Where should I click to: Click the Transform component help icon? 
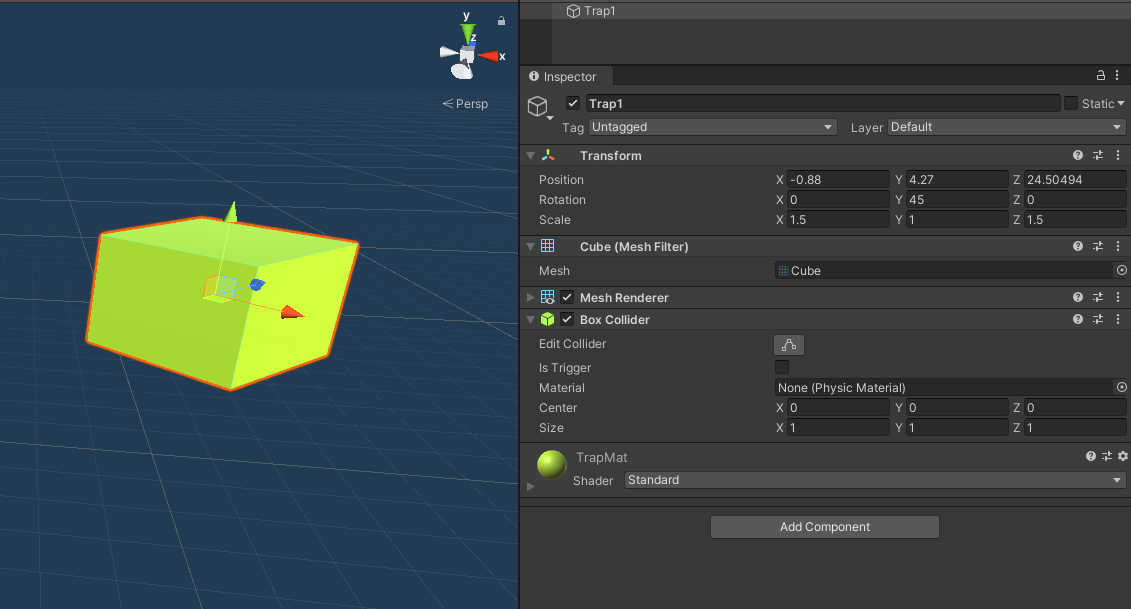tap(1077, 155)
